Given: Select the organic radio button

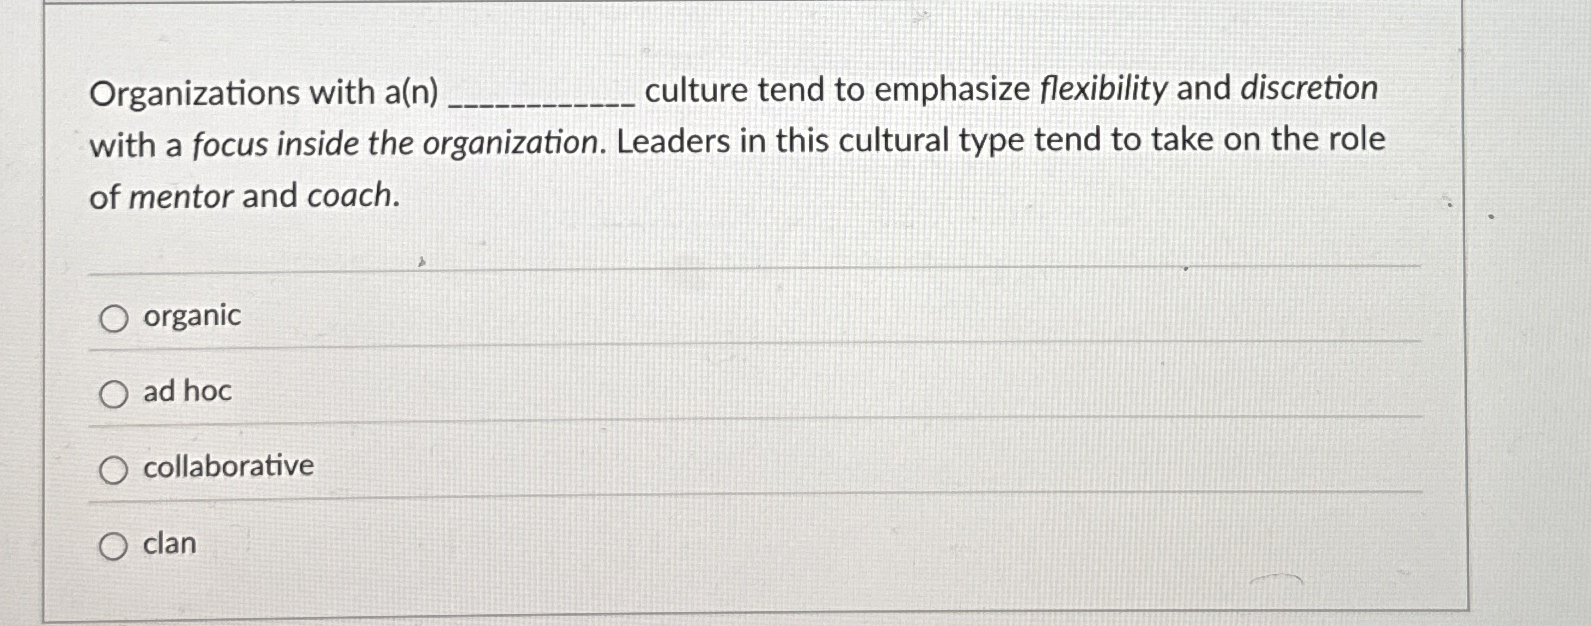Looking at the screenshot, I should 113,319.
